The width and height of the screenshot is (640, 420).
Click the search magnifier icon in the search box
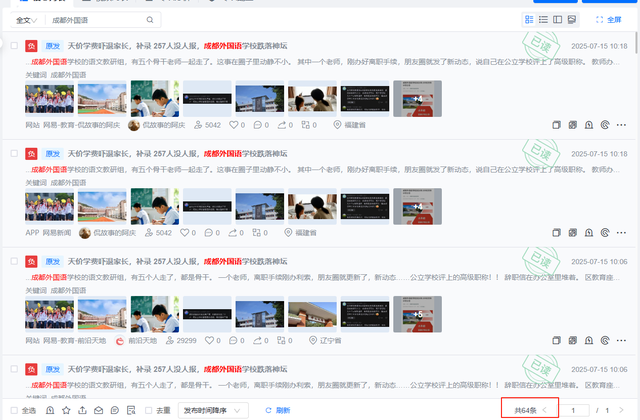tap(150, 20)
